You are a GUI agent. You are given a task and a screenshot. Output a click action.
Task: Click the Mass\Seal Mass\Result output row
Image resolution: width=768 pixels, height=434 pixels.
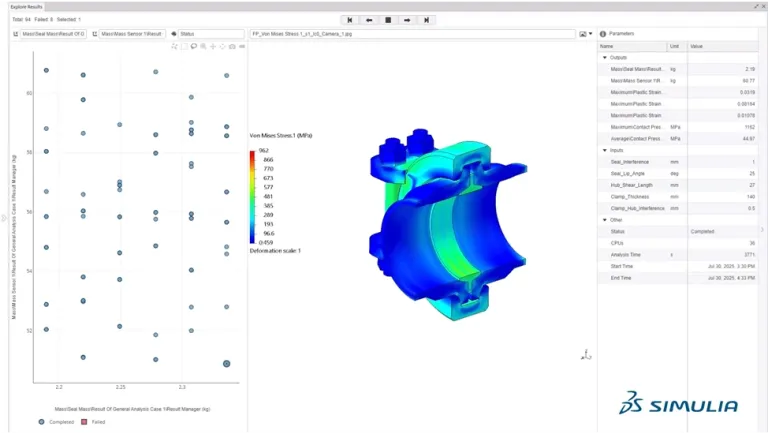pos(678,69)
